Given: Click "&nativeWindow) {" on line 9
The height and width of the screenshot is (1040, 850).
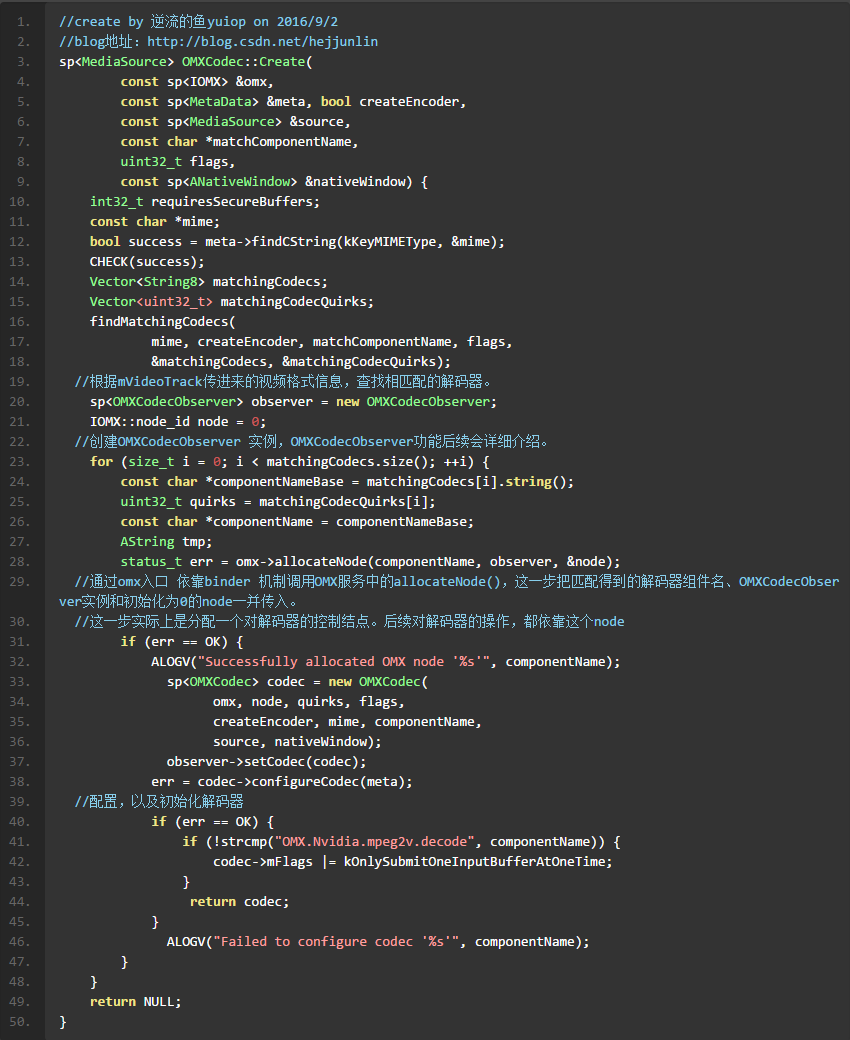Looking at the screenshot, I should (366, 181).
